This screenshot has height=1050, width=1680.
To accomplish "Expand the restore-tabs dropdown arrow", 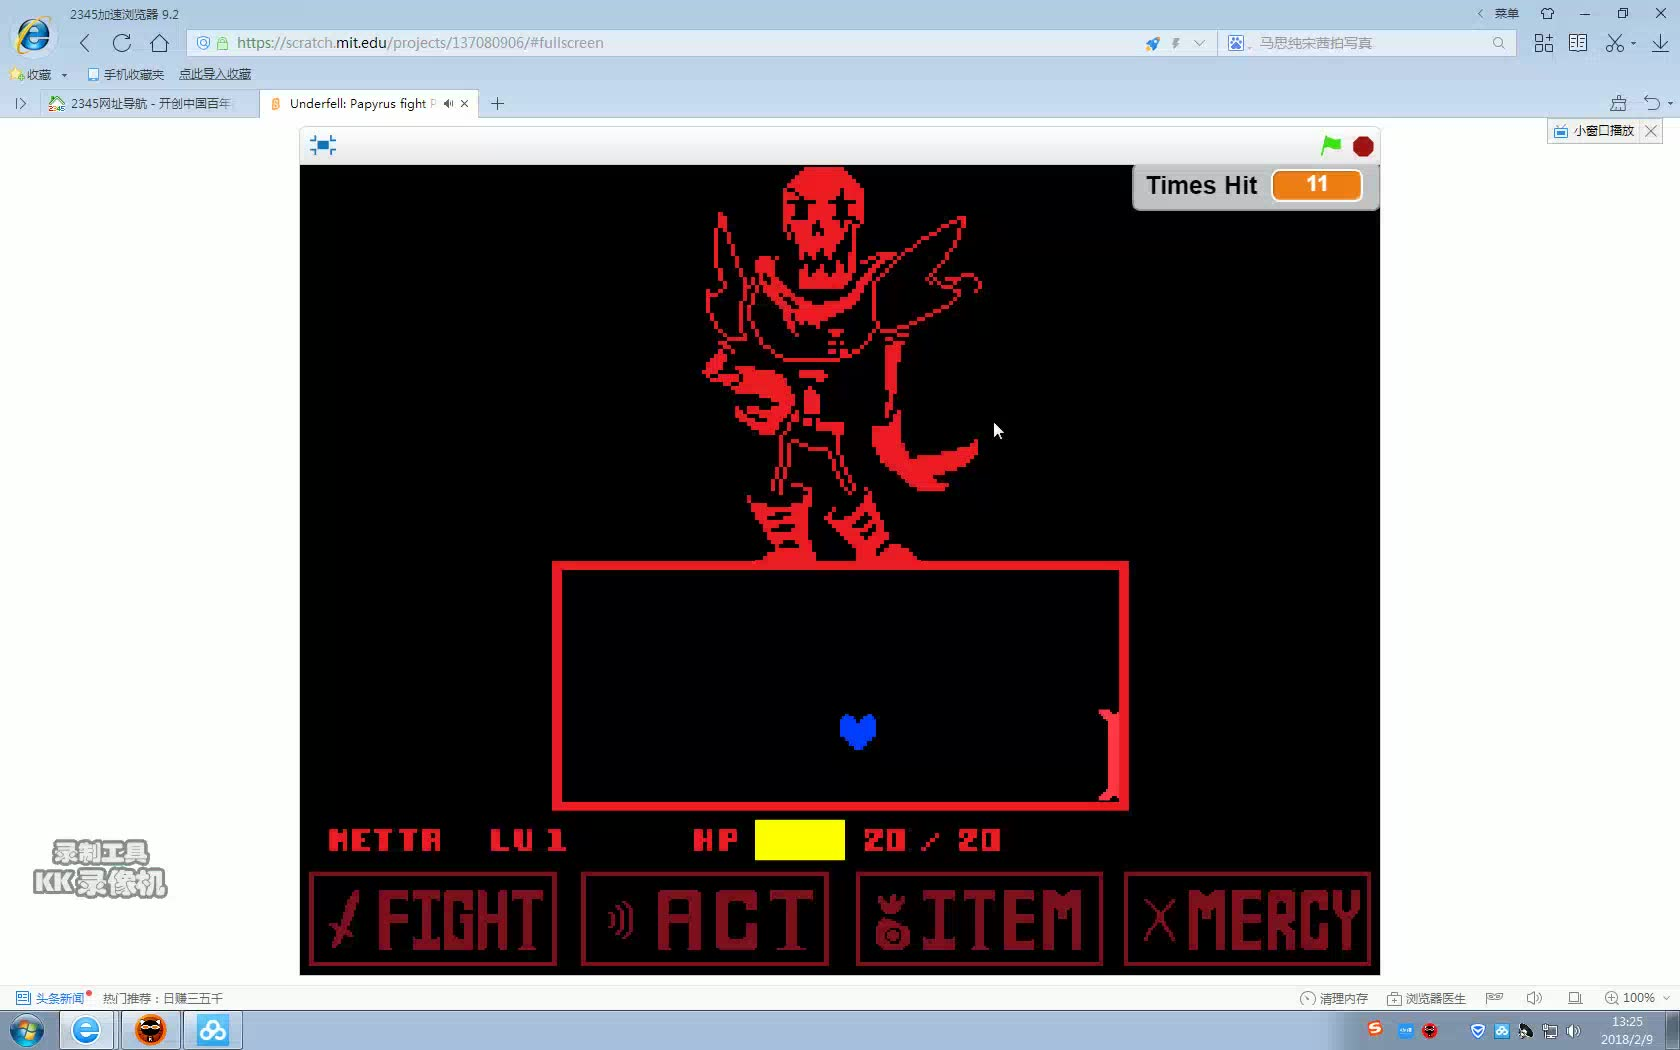I will [1670, 104].
